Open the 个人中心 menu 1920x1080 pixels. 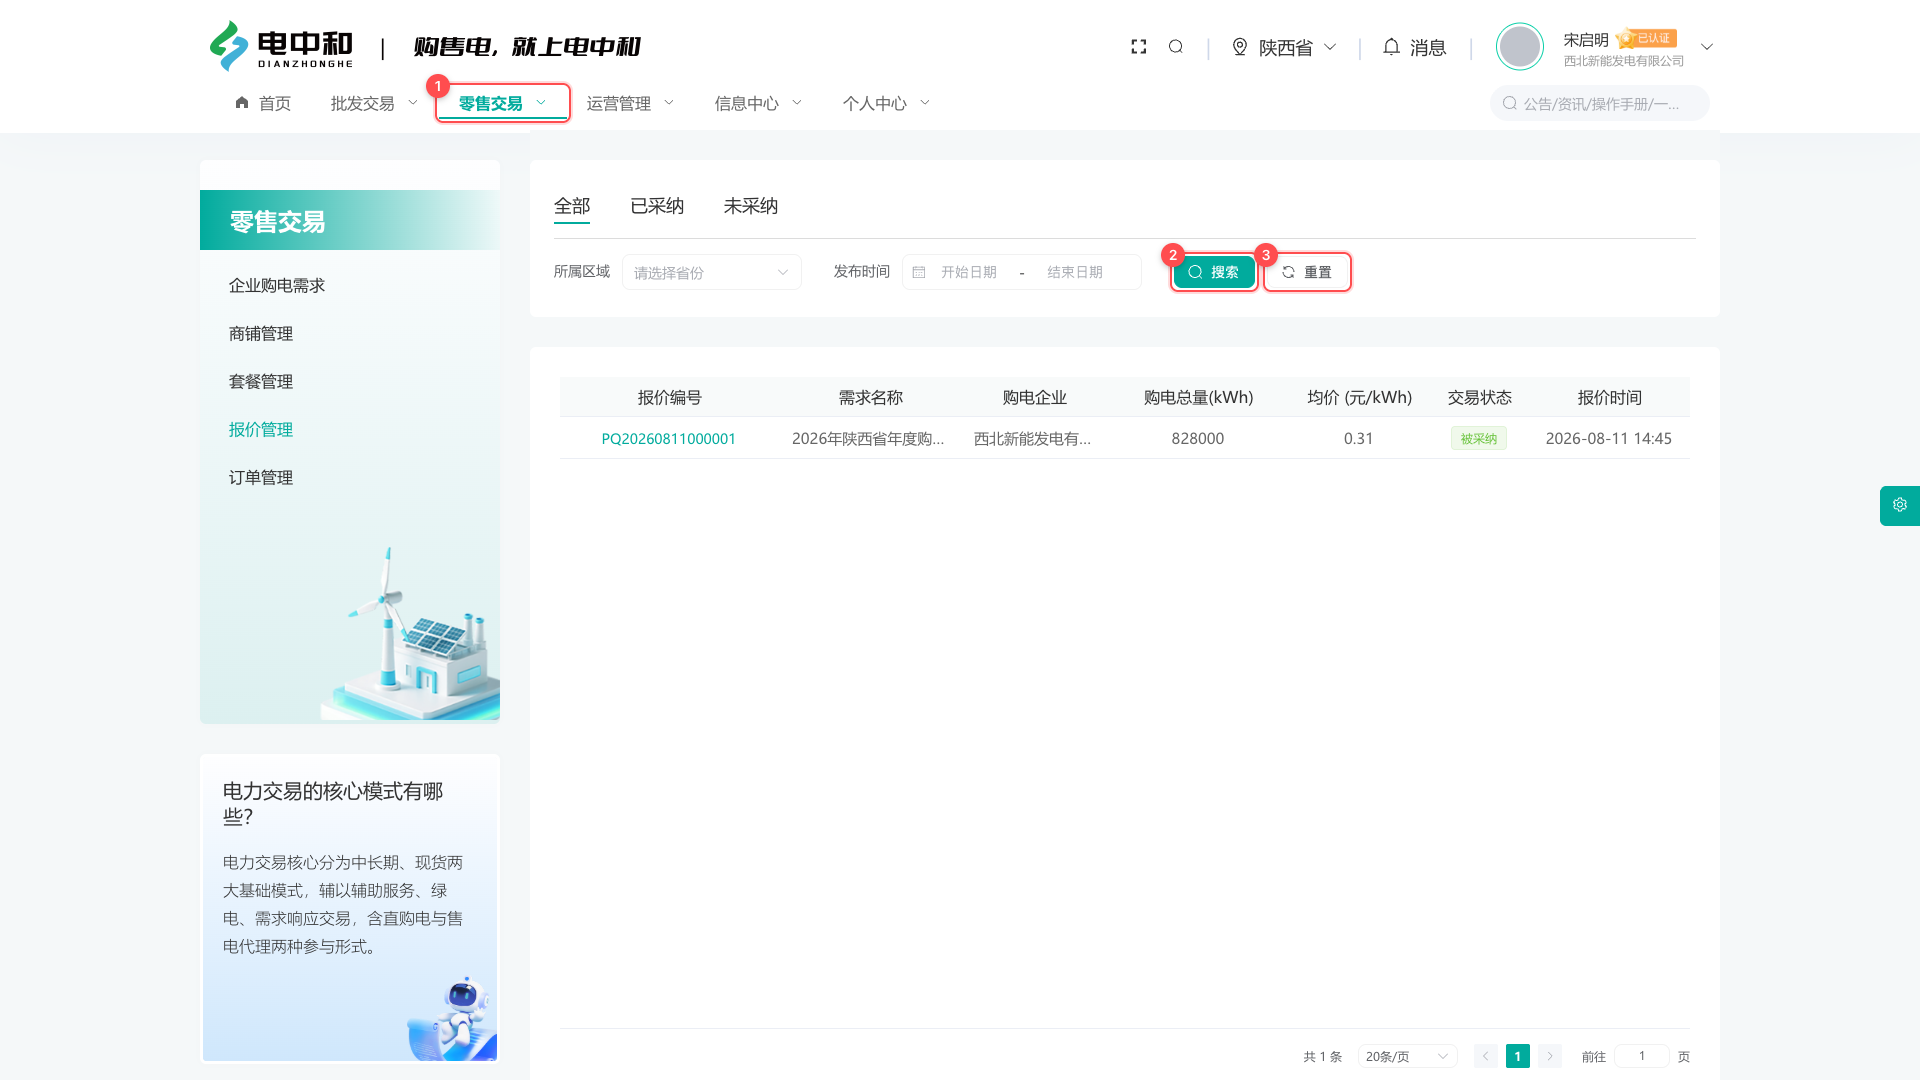(x=886, y=103)
